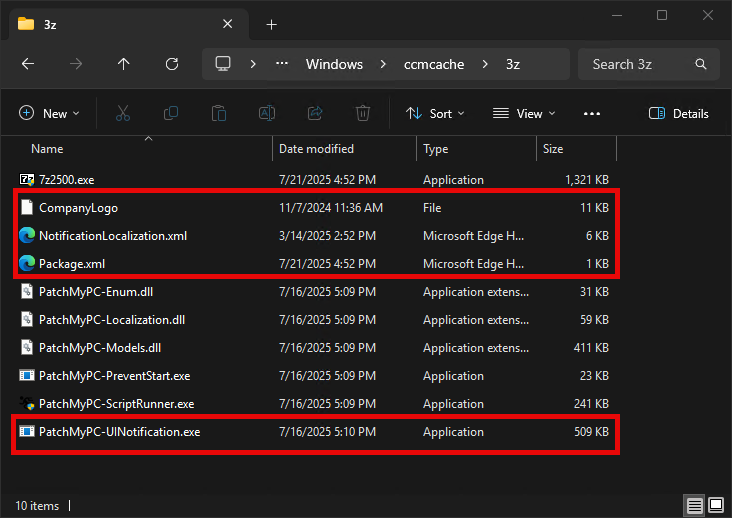Click the 10 items status text

(x=37, y=505)
